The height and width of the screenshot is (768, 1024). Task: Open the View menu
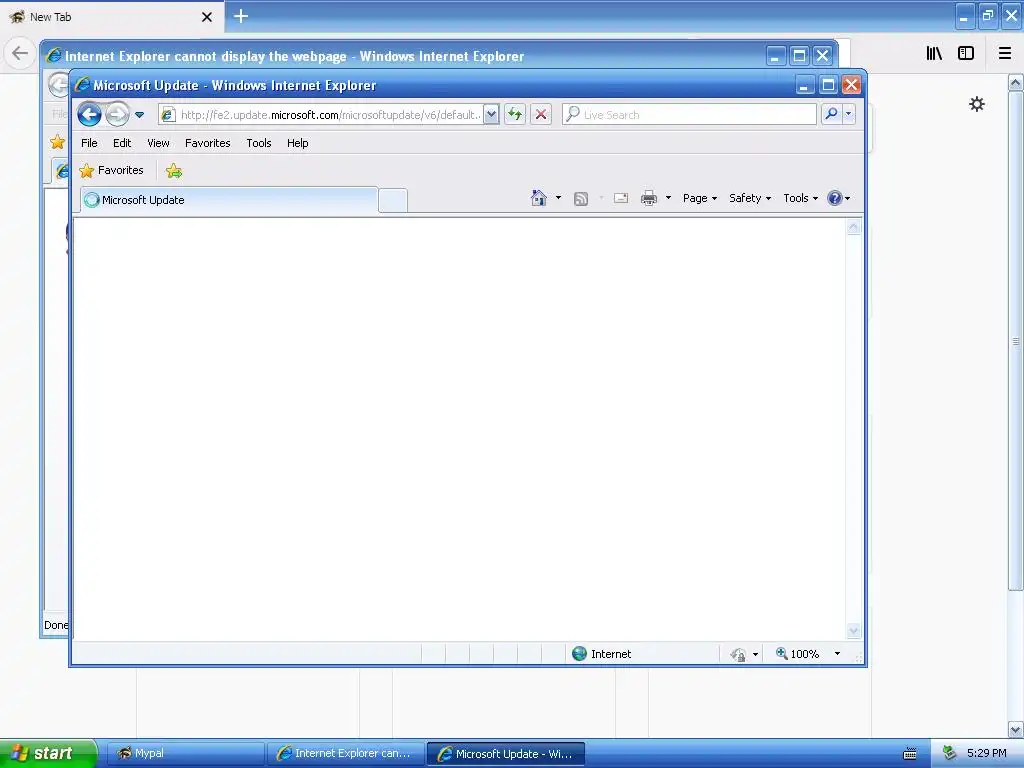tap(158, 143)
